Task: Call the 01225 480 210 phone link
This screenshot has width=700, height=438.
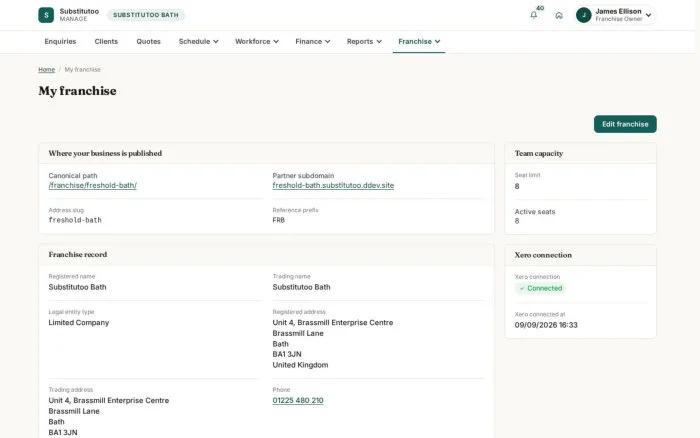Action: 298,400
